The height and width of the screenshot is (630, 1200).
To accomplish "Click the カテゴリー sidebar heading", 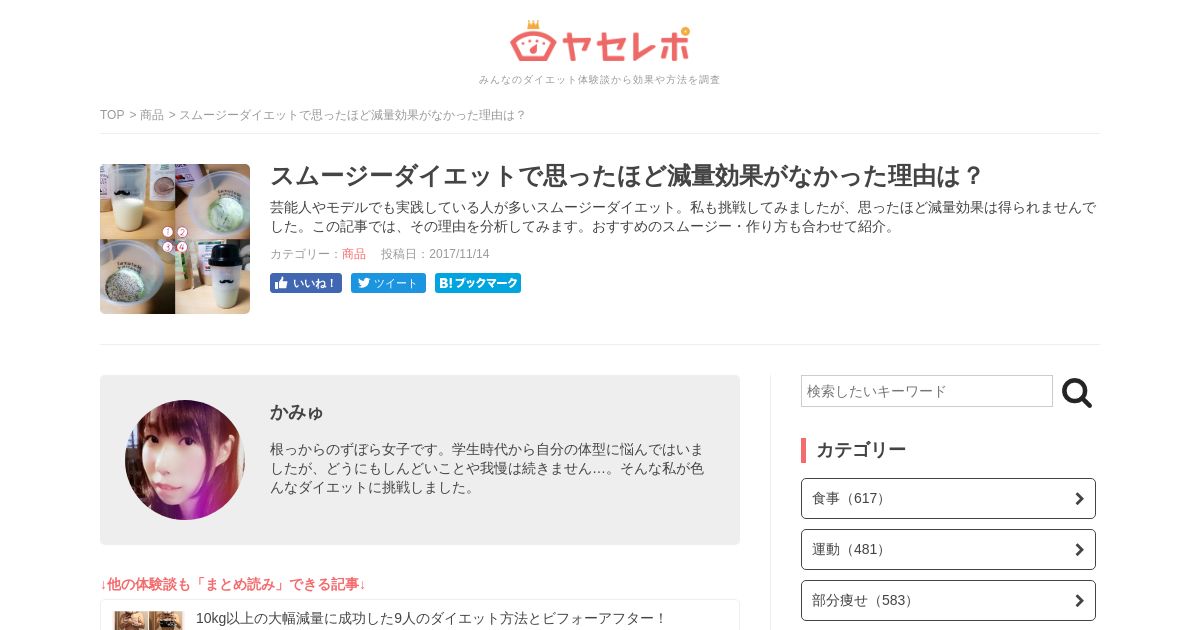I will [x=861, y=450].
